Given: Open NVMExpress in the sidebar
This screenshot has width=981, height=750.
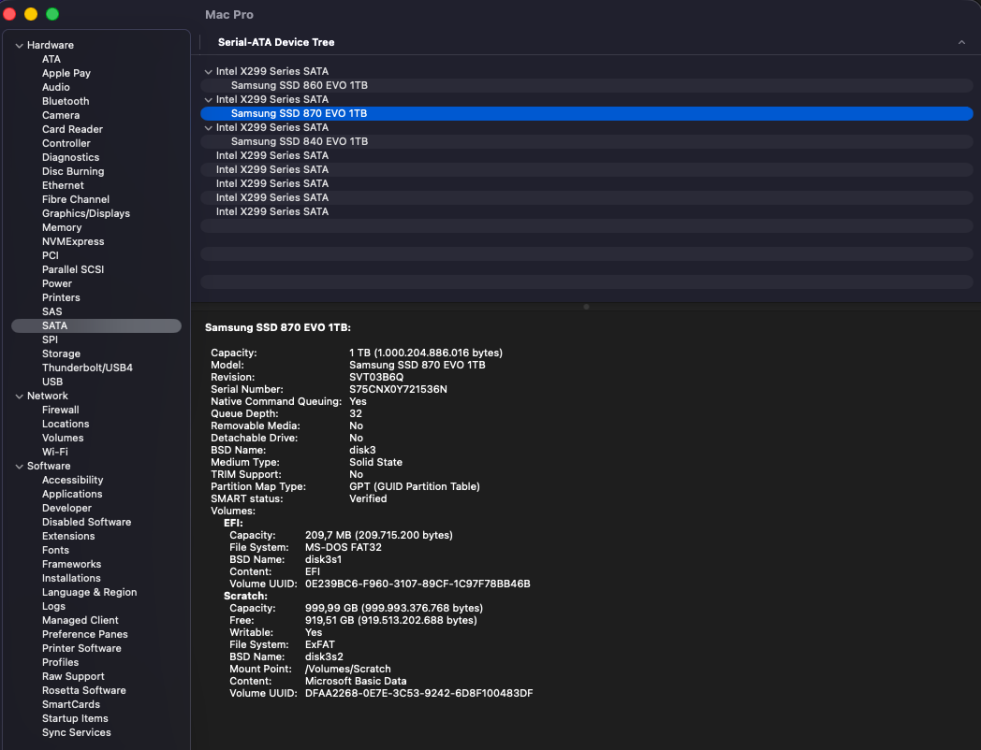Looking at the screenshot, I should (73, 241).
